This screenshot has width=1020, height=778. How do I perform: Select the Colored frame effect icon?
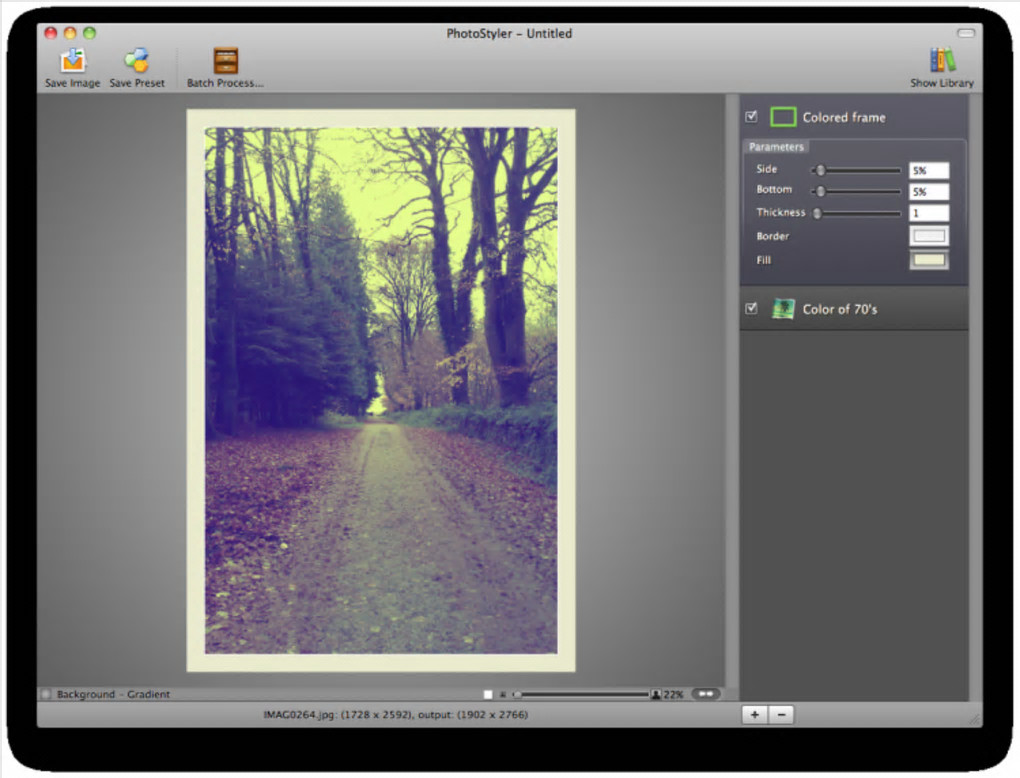[783, 117]
